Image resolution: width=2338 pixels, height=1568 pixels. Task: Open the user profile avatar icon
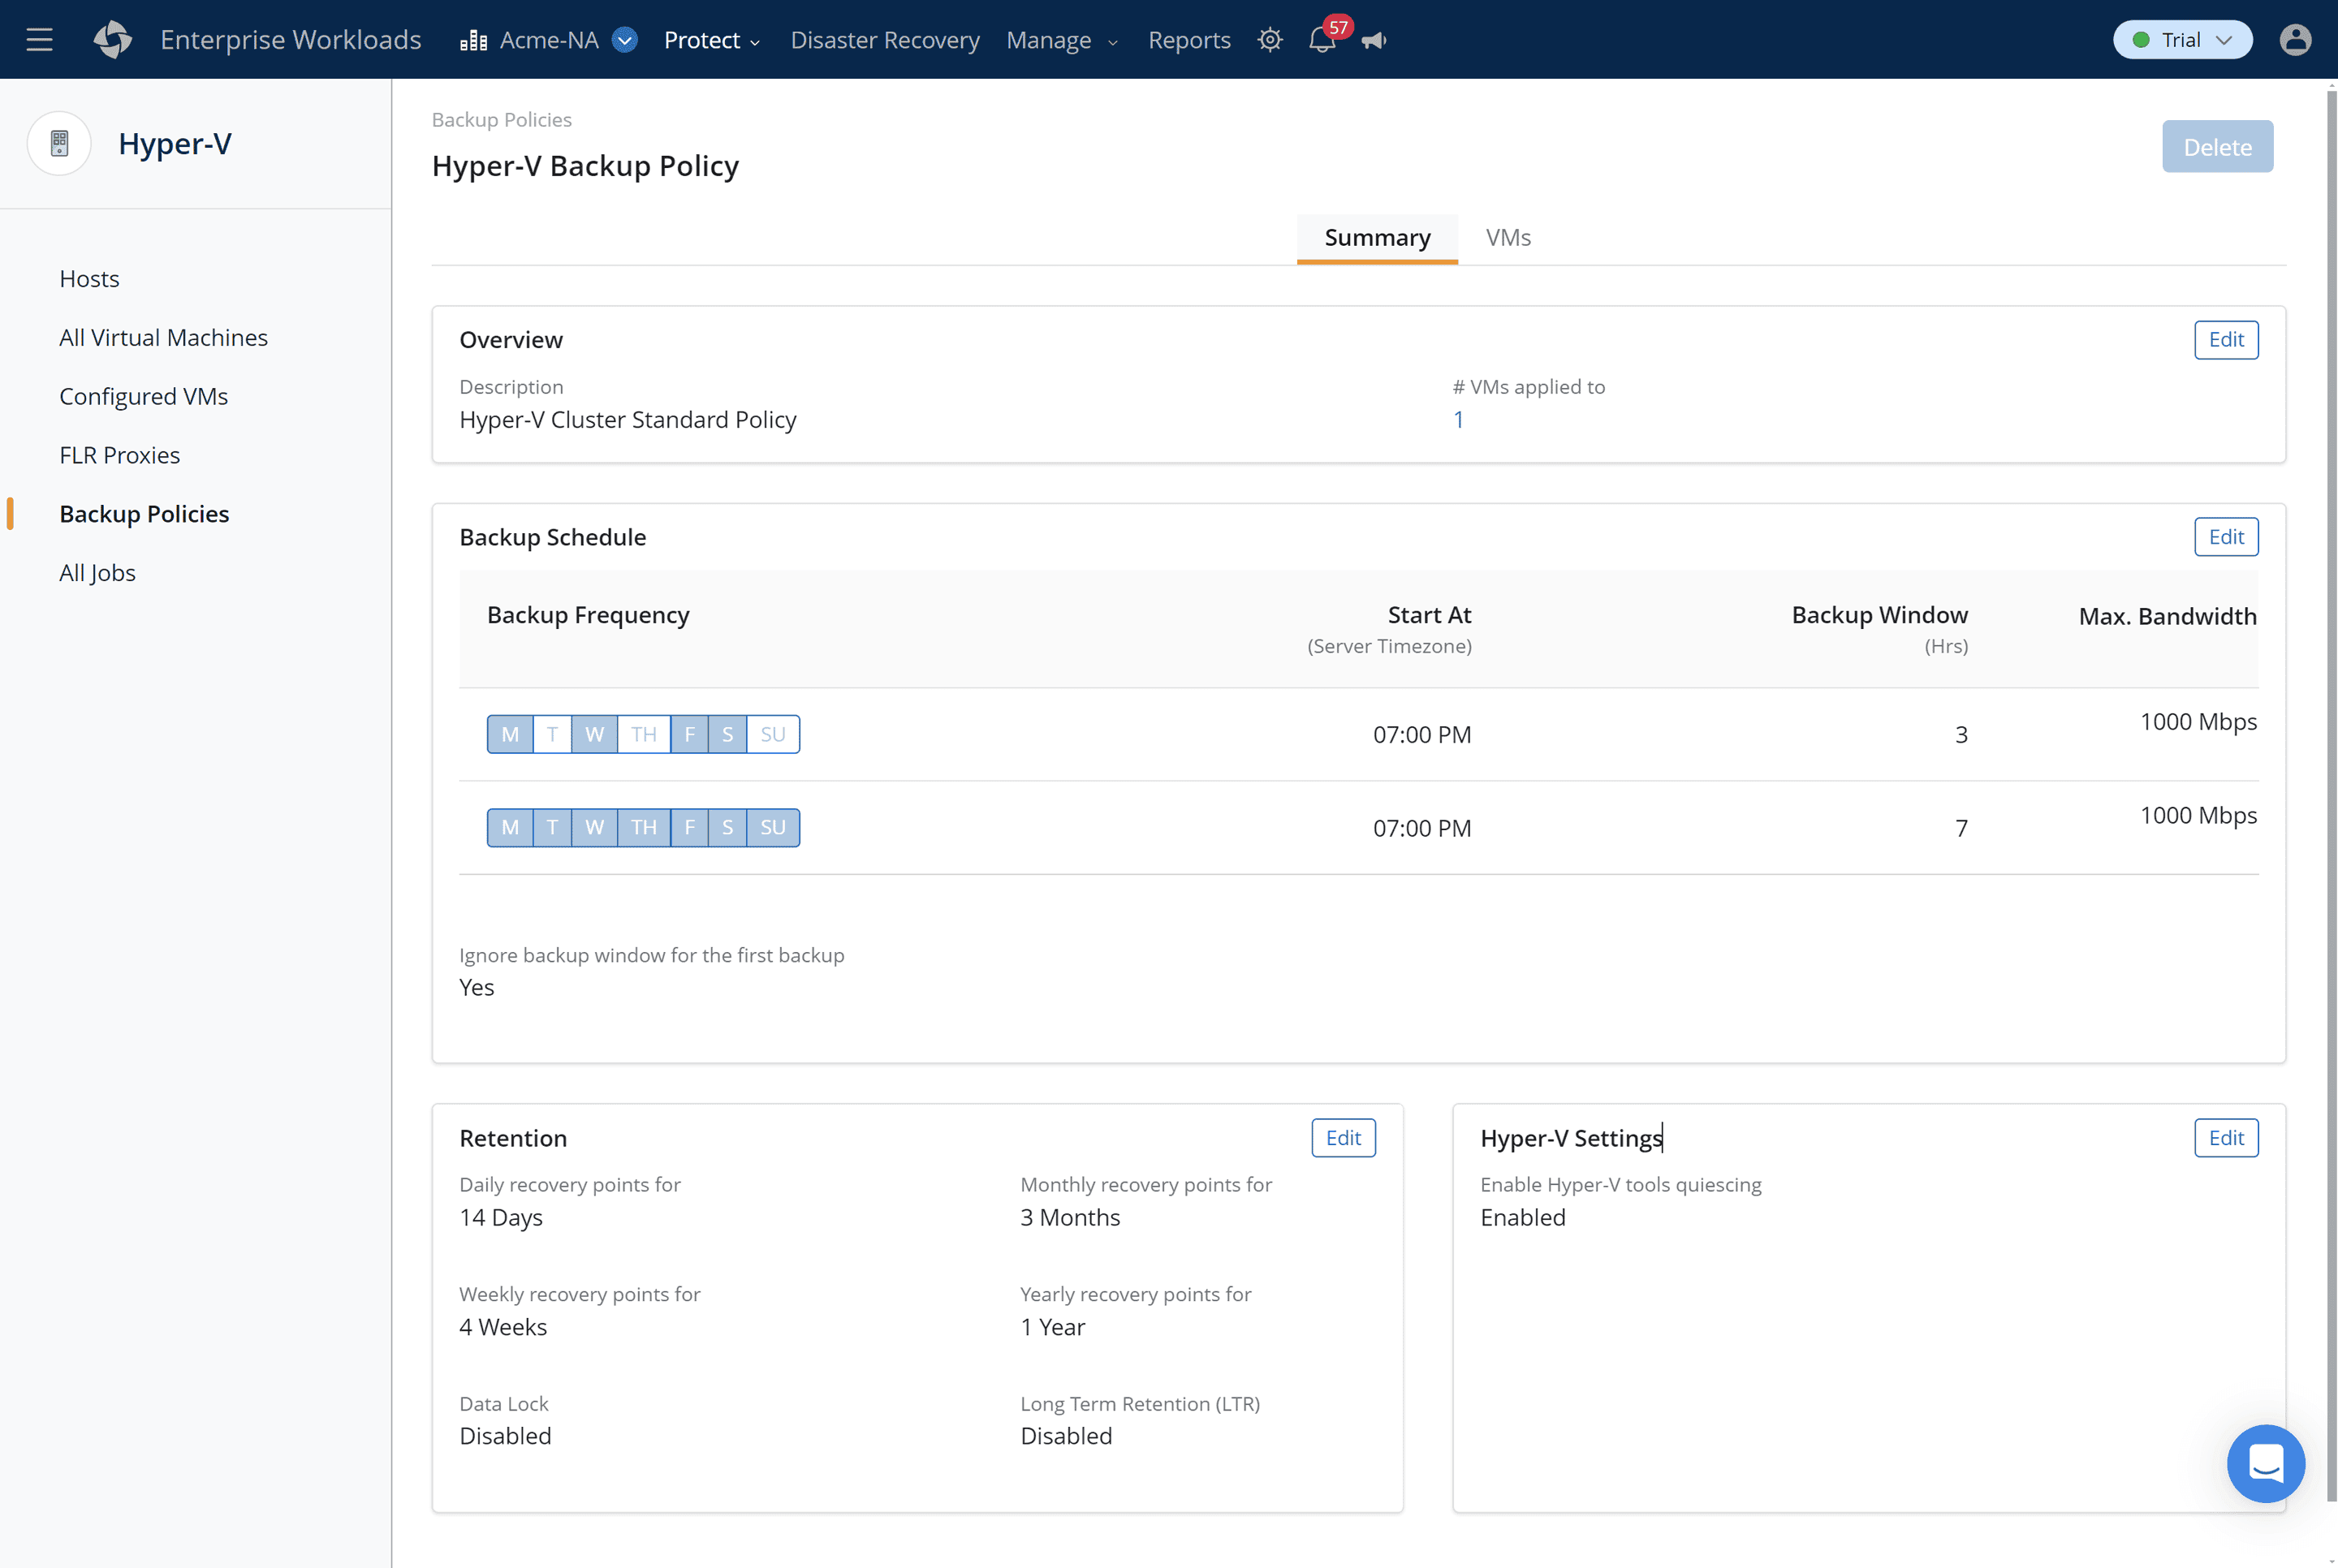point(2295,40)
